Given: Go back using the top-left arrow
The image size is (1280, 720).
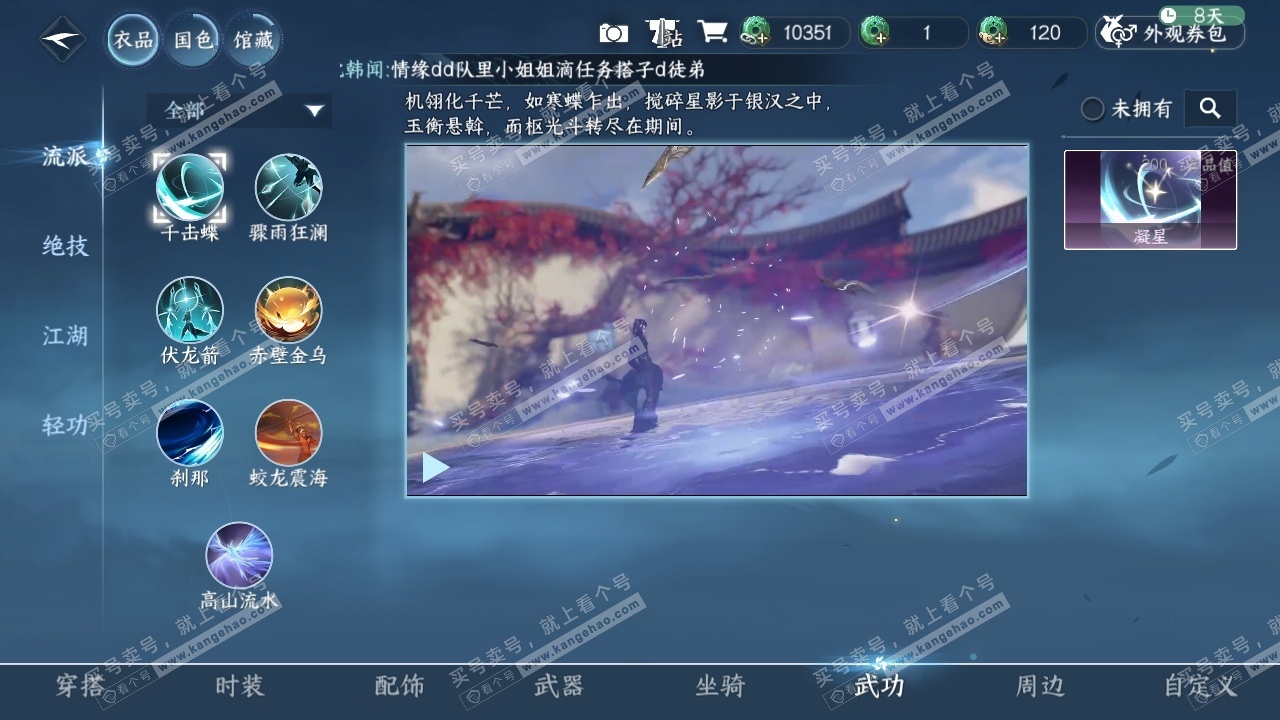Looking at the screenshot, I should (x=62, y=39).
